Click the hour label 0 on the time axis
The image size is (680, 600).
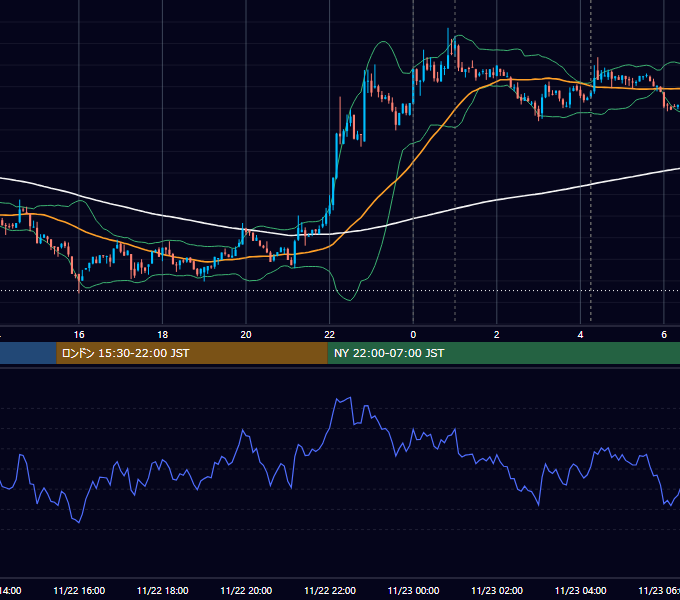click(413, 334)
